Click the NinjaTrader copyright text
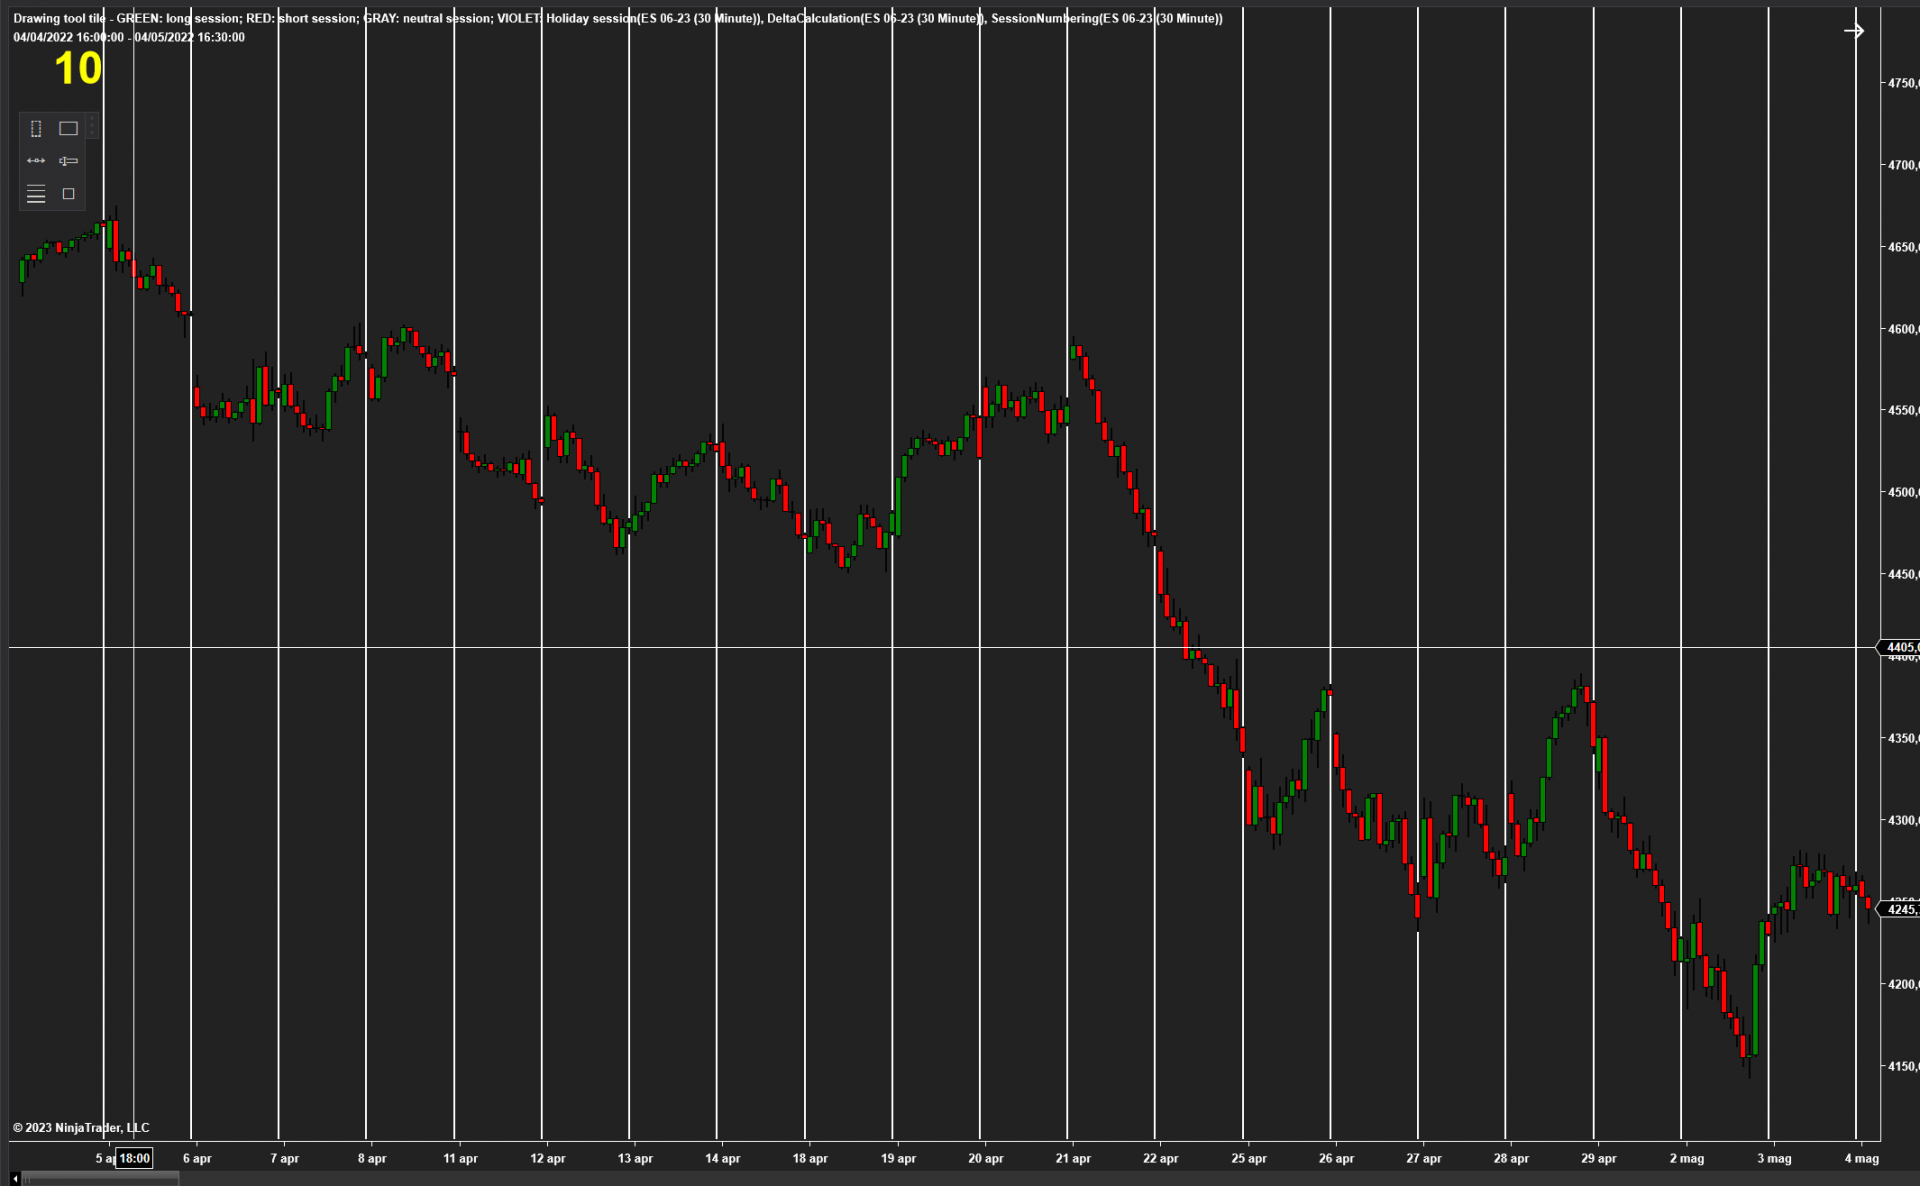Image resolution: width=1920 pixels, height=1186 pixels. tap(81, 1127)
